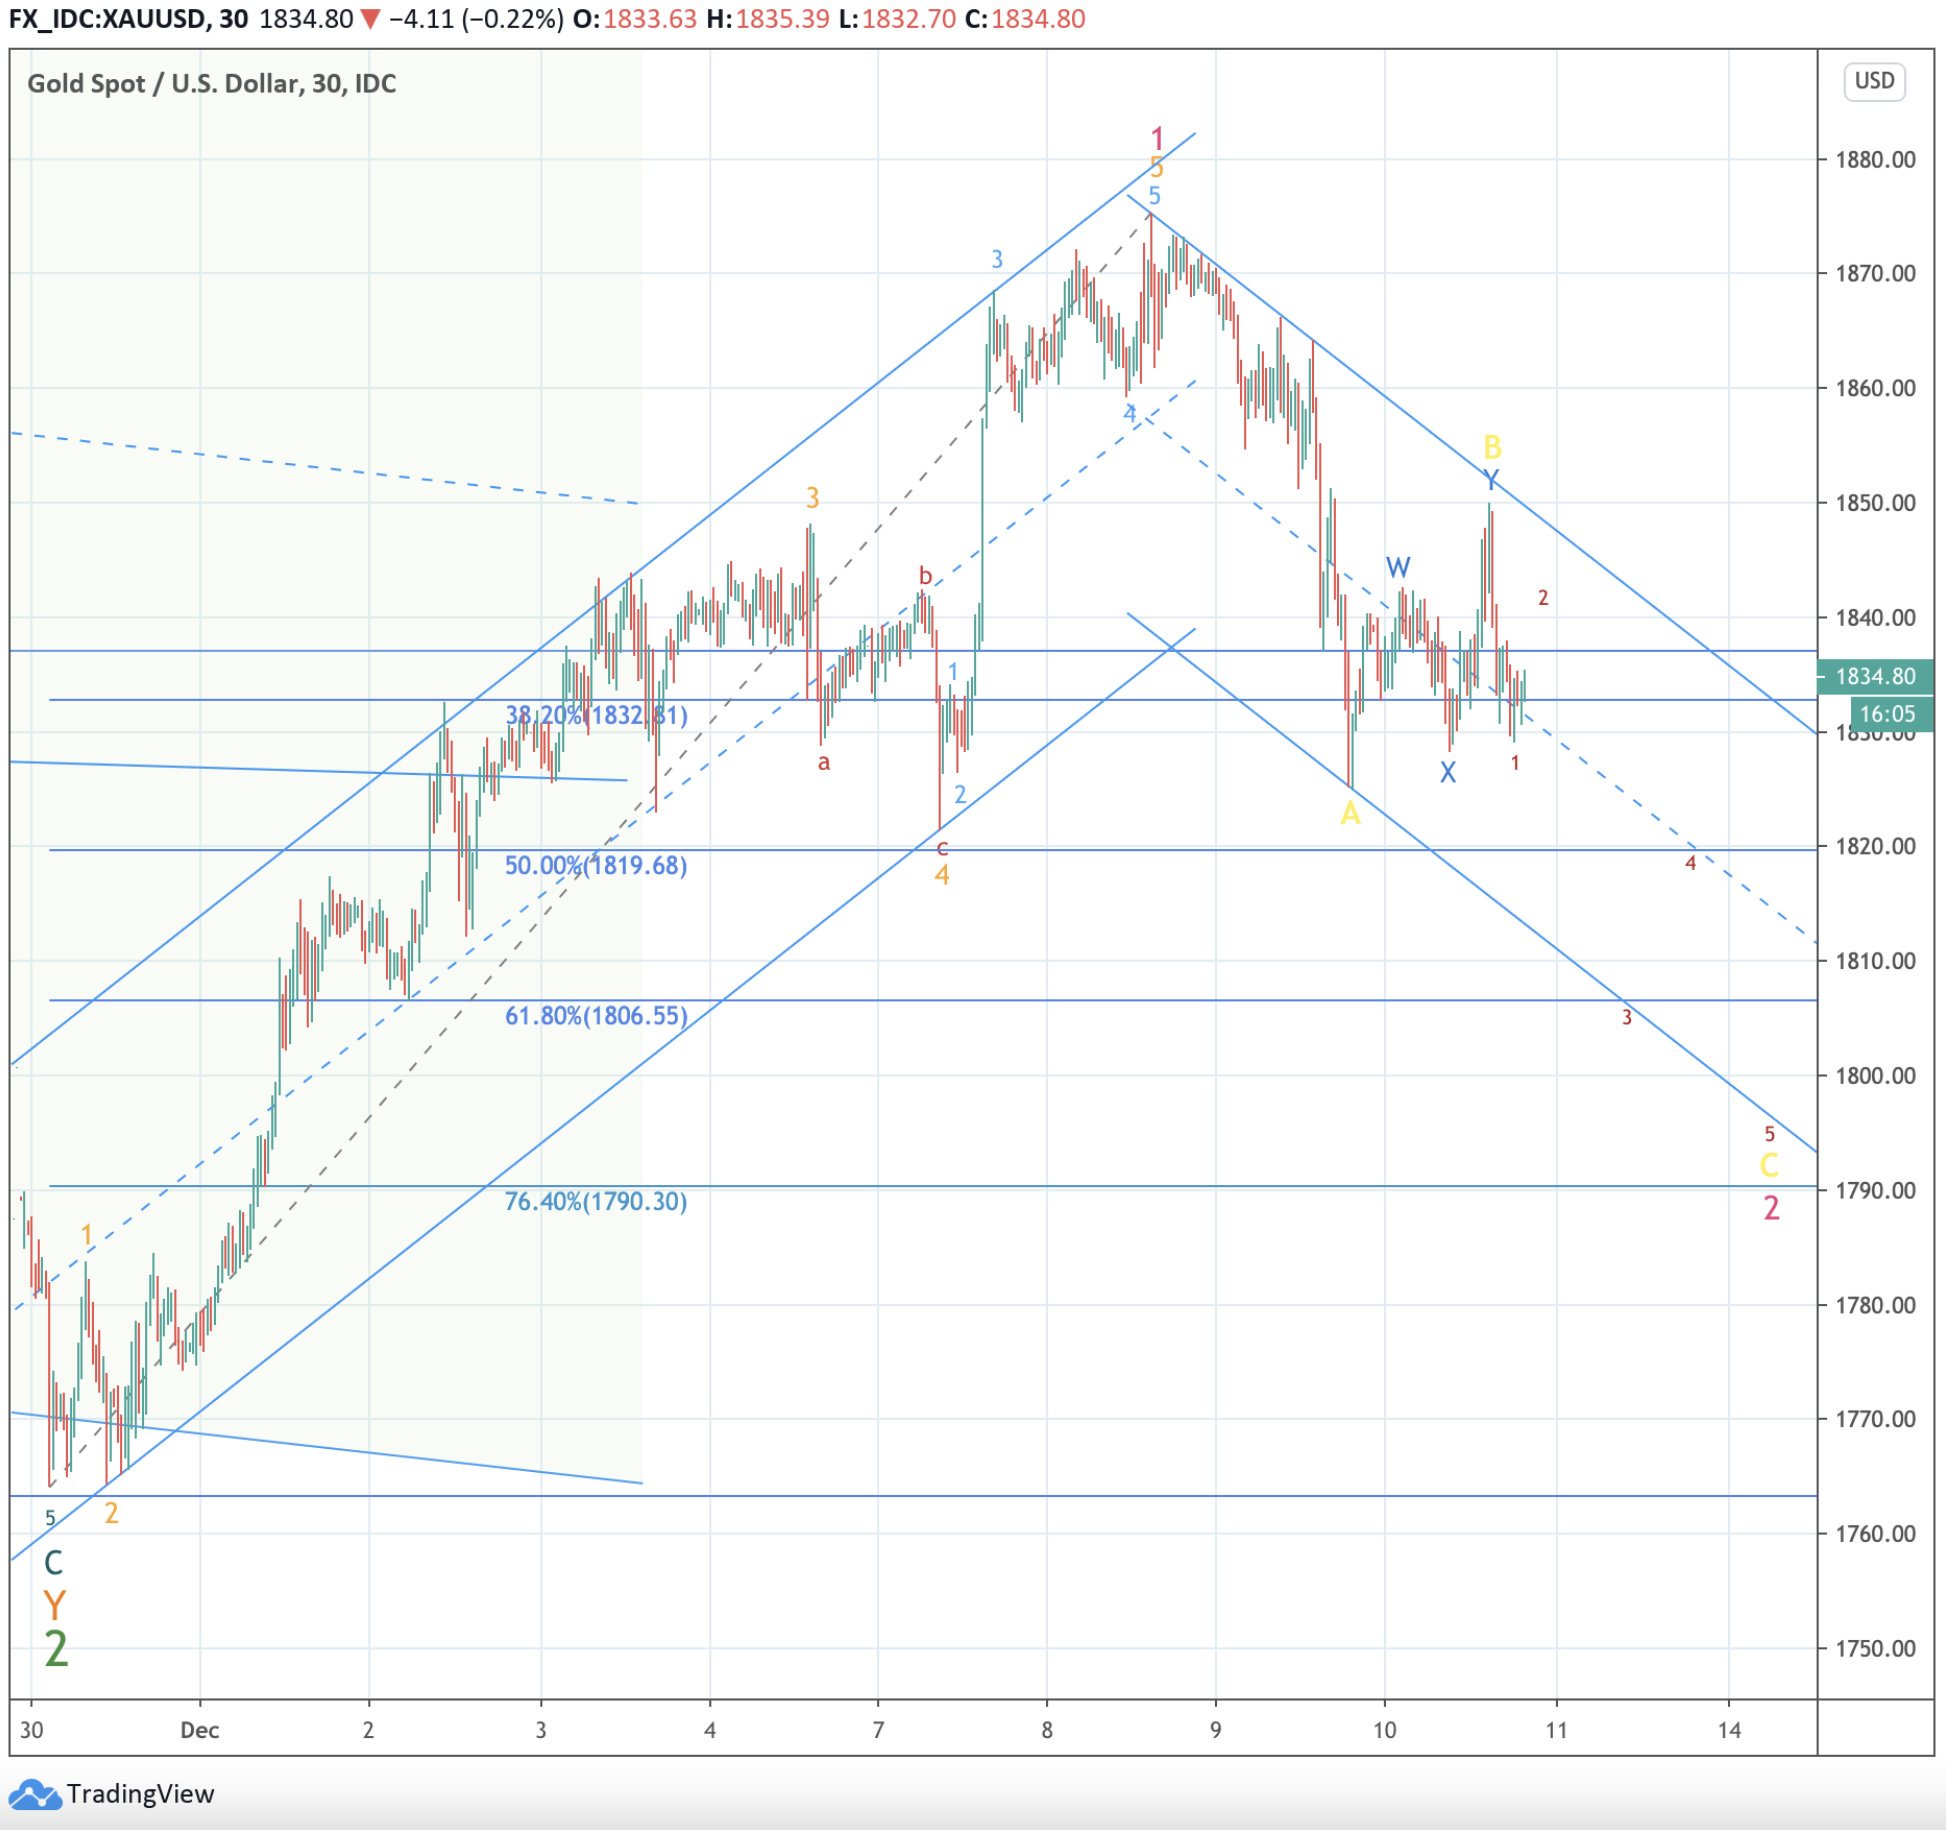Click the blue W wave label
1946x1830 pixels.
1398,568
